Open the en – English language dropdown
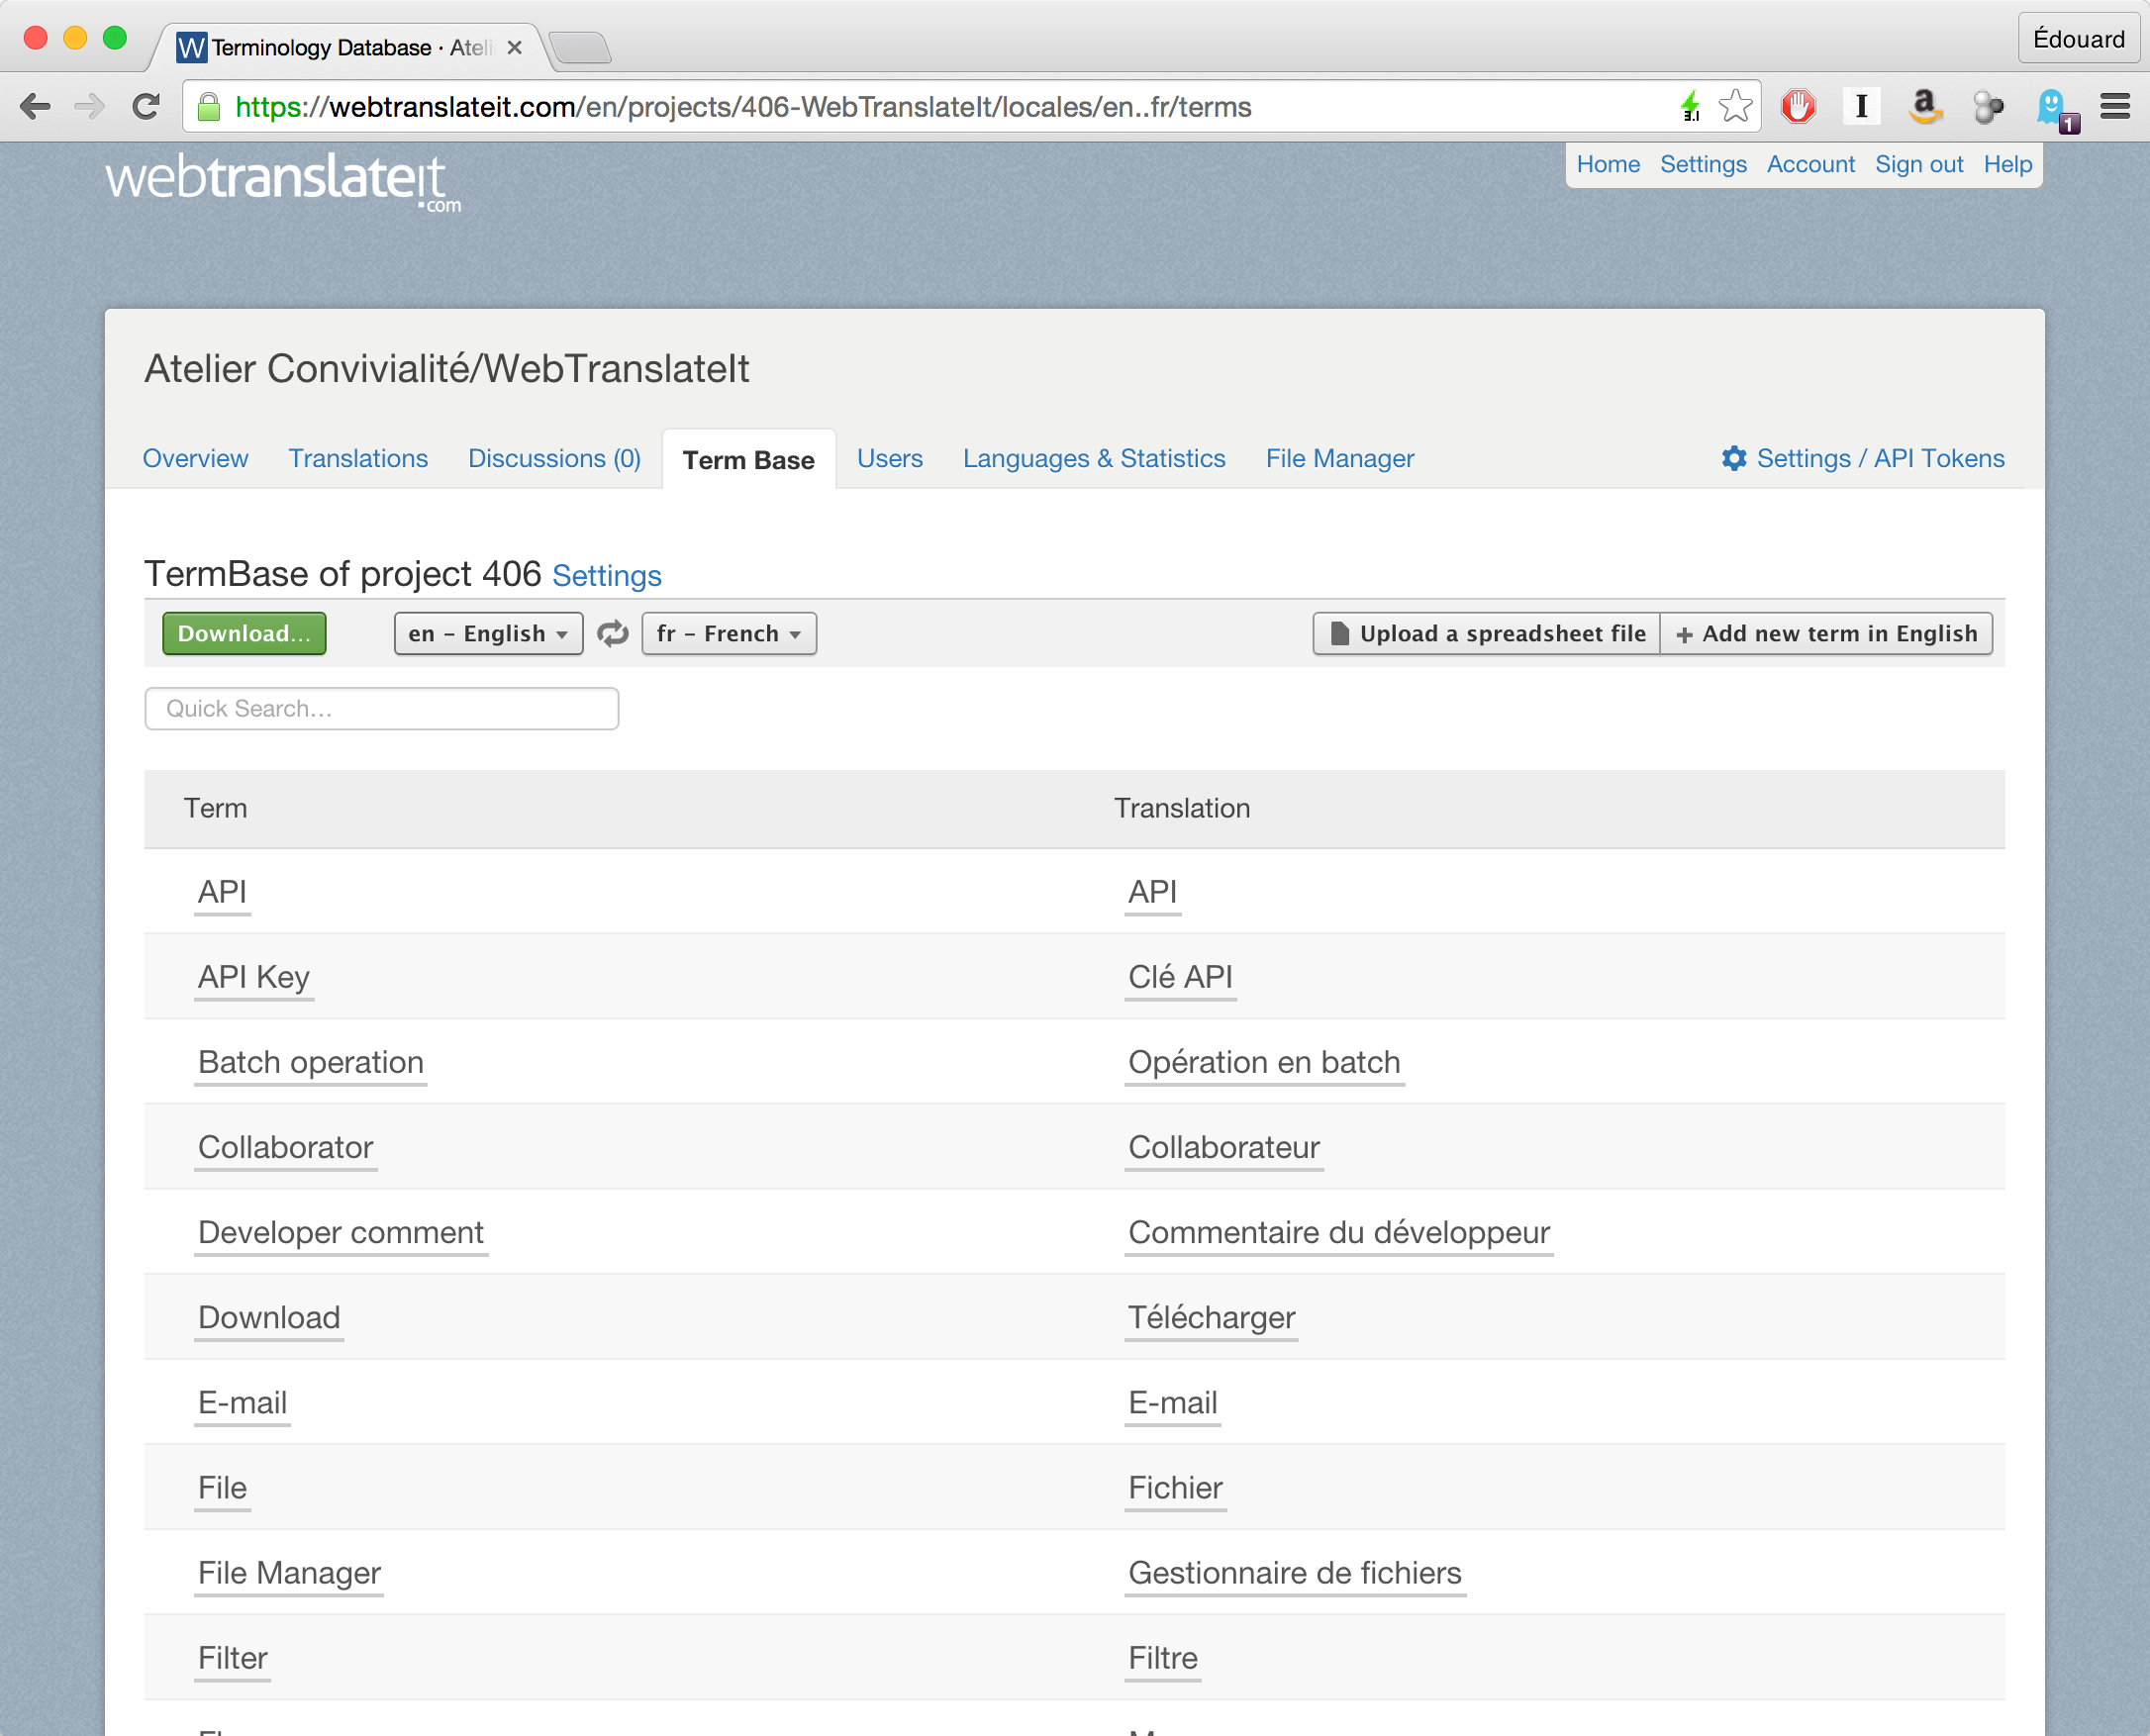Viewport: 2150px width, 1736px height. 488,633
